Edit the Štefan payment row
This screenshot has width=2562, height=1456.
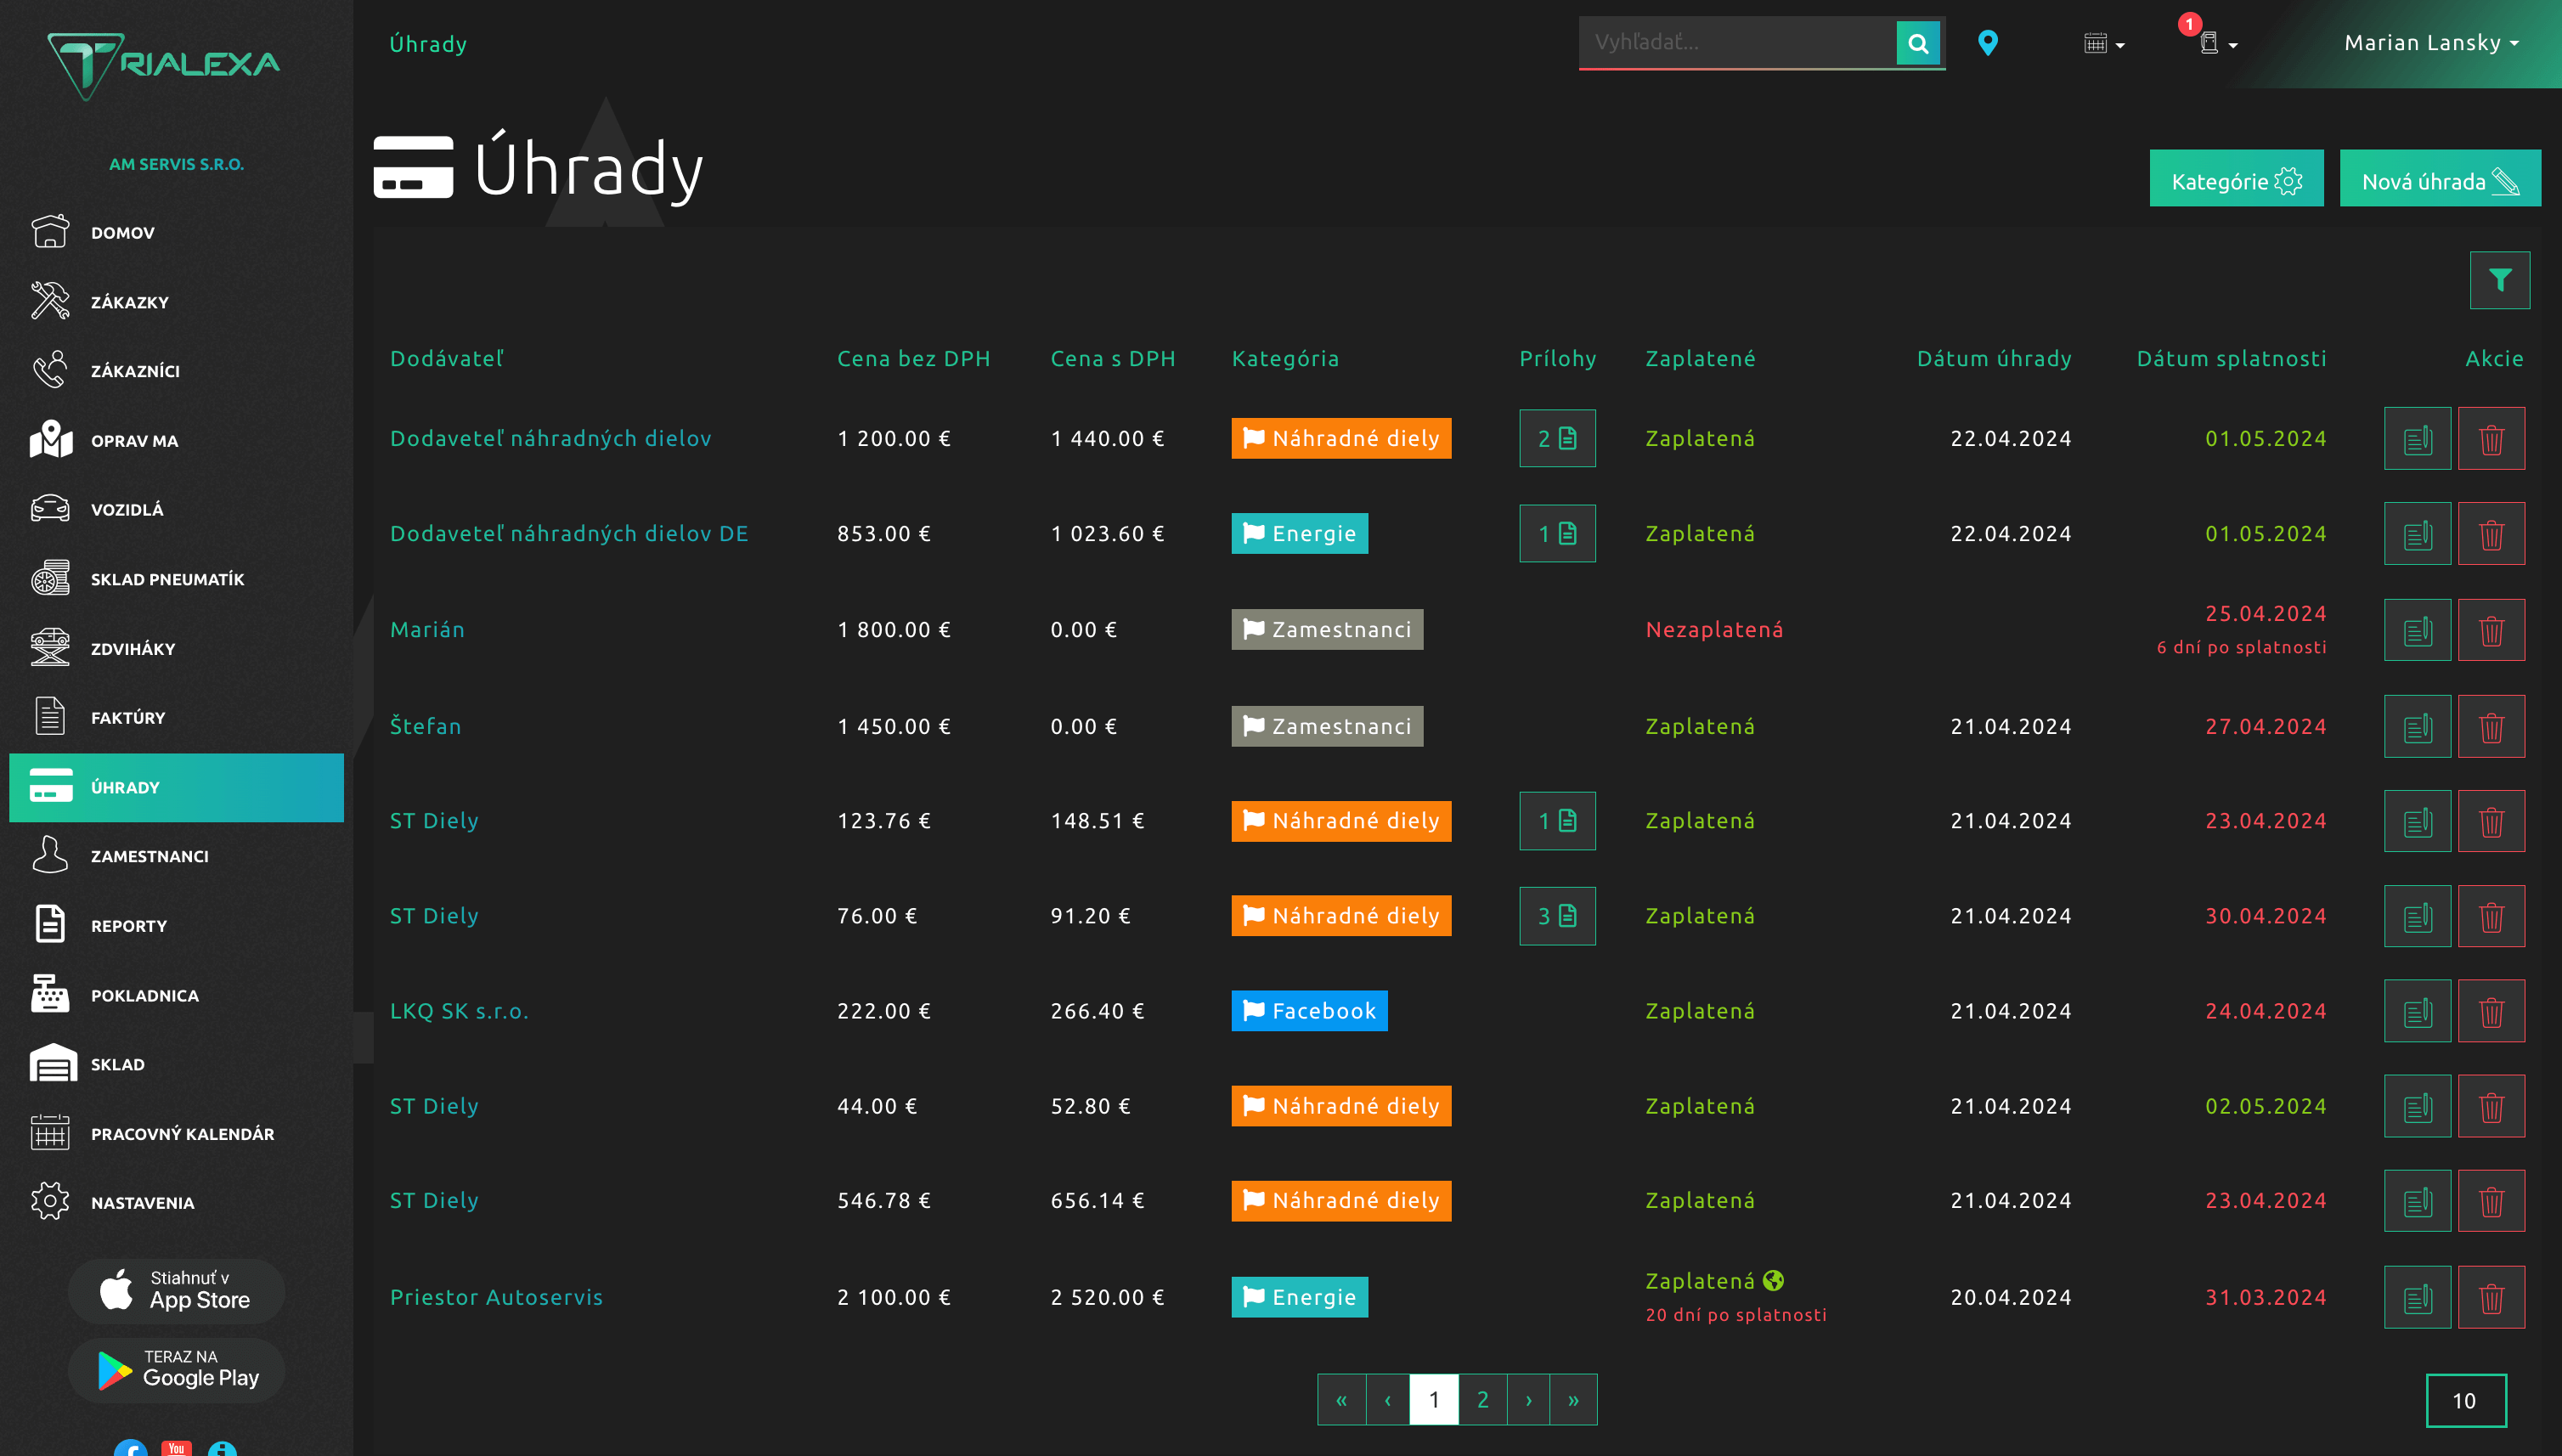pos(2417,726)
